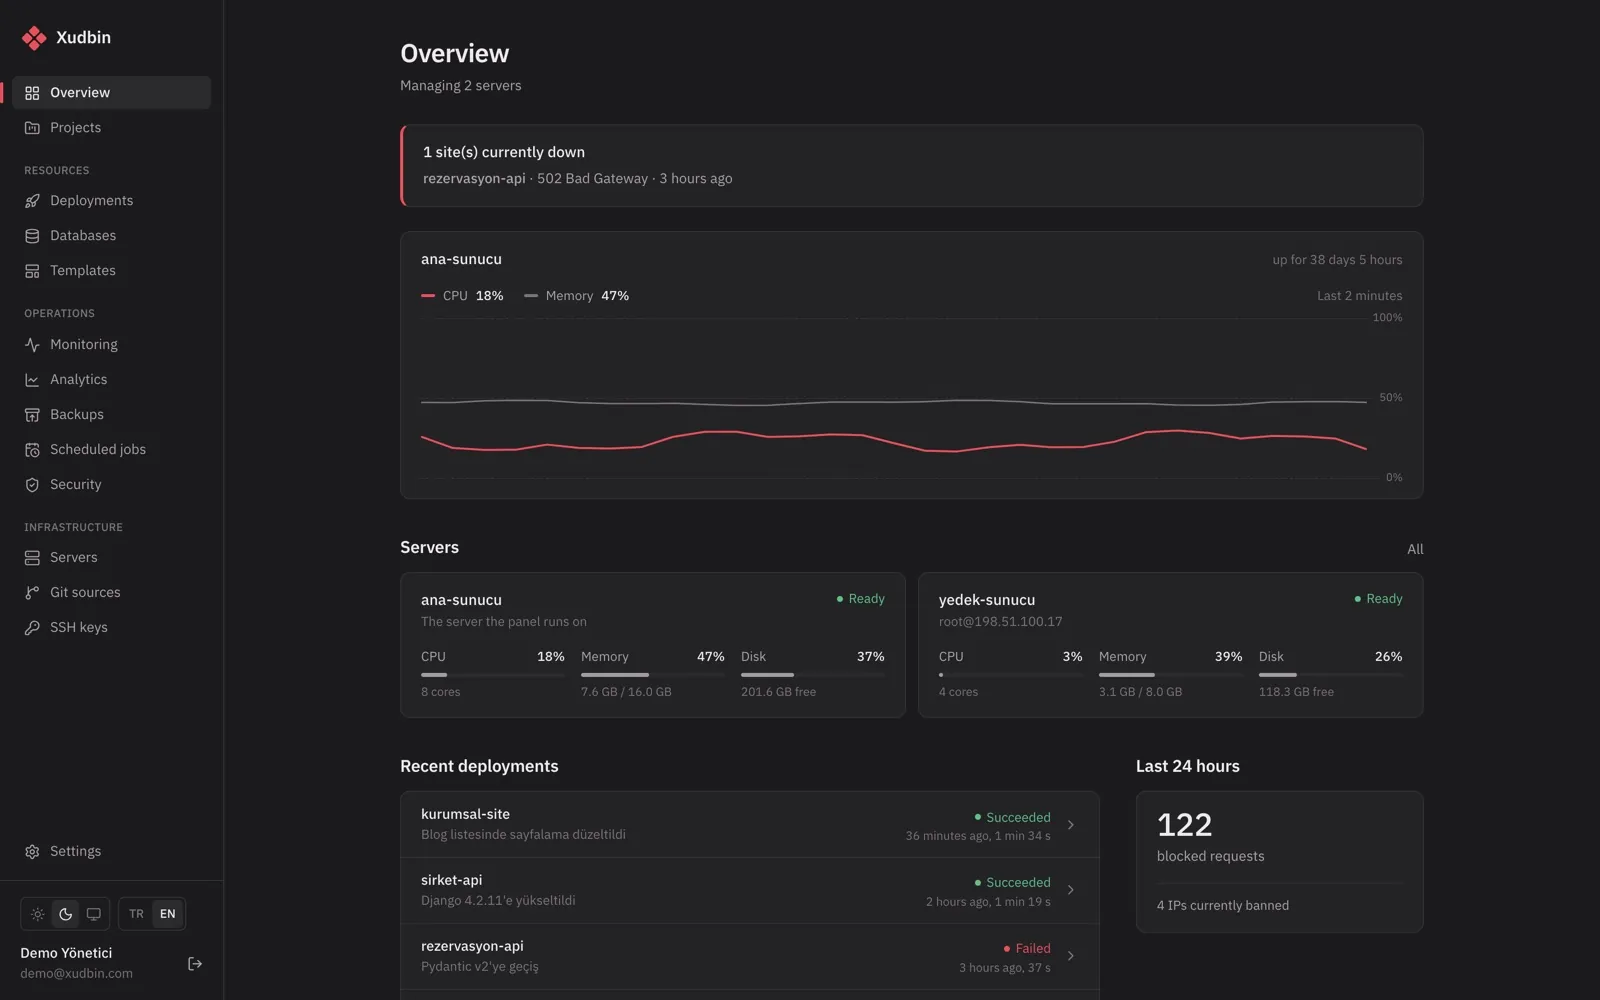Screen dimensions: 1600x1000
Task: Click ana-sunucu Memory usage bar
Action: pyautogui.click(x=653, y=675)
